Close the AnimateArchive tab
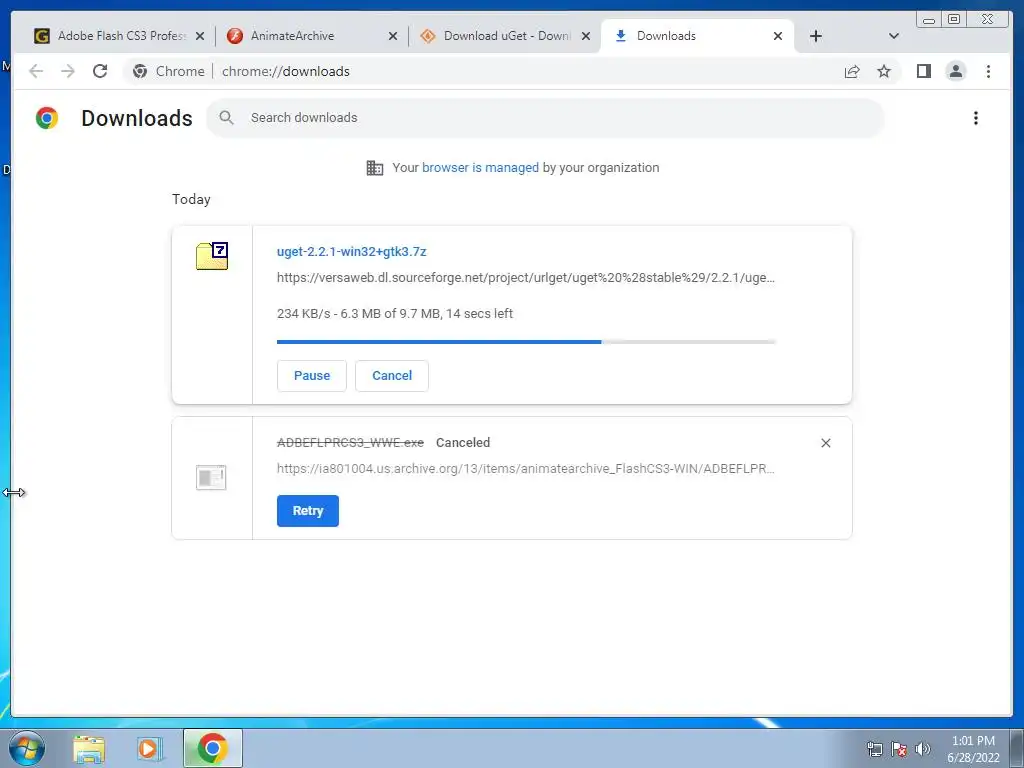 pyautogui.click(x=392, y=36)
